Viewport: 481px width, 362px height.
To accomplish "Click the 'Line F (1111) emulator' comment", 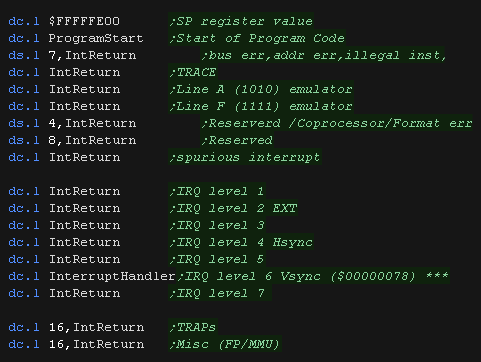I will [261, 106].
